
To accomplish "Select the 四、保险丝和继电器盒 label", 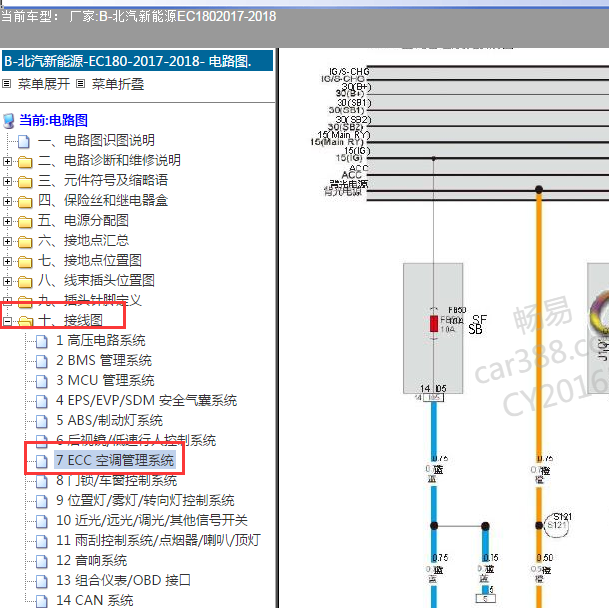I will tap(103, 200).
